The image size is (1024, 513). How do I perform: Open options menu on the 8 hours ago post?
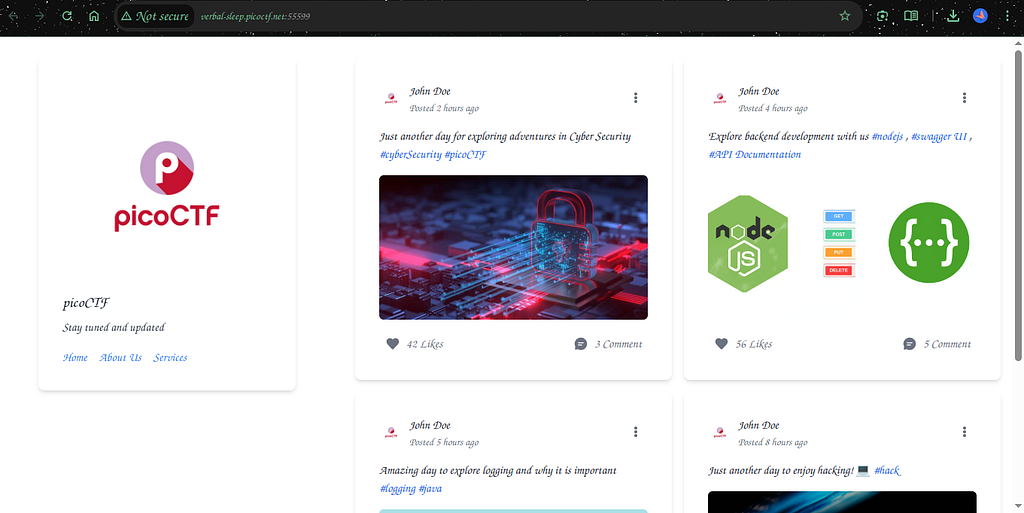964,432
